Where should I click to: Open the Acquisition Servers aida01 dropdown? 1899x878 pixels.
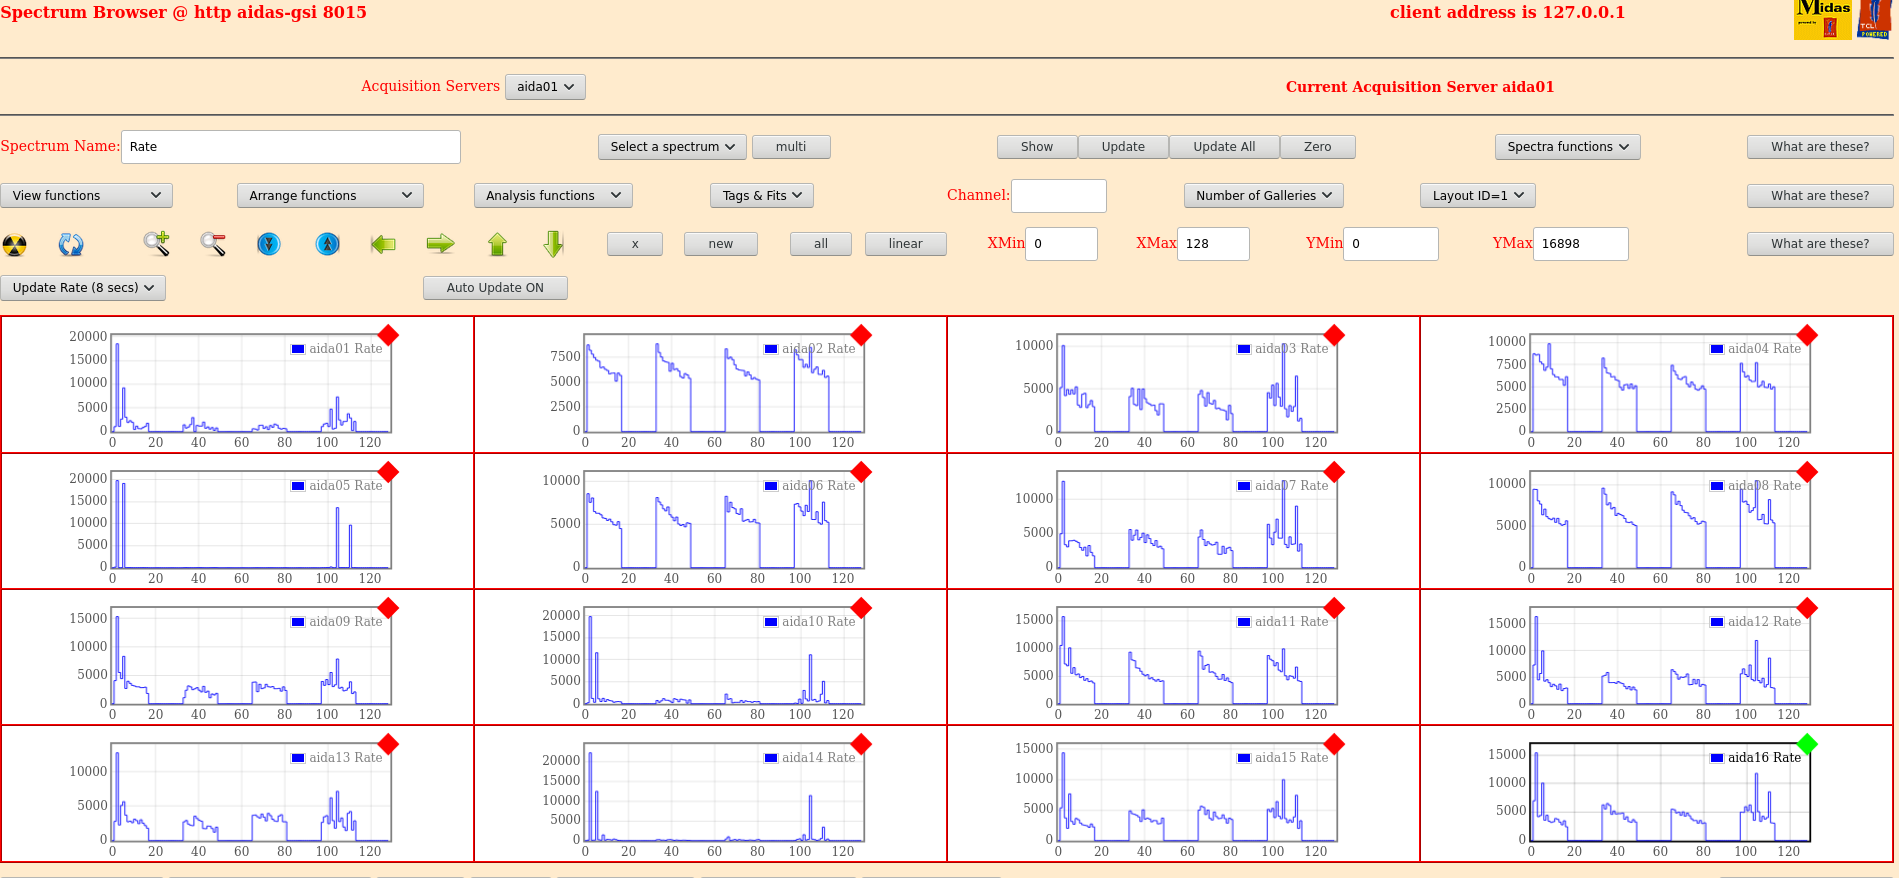tap(545, 87)
